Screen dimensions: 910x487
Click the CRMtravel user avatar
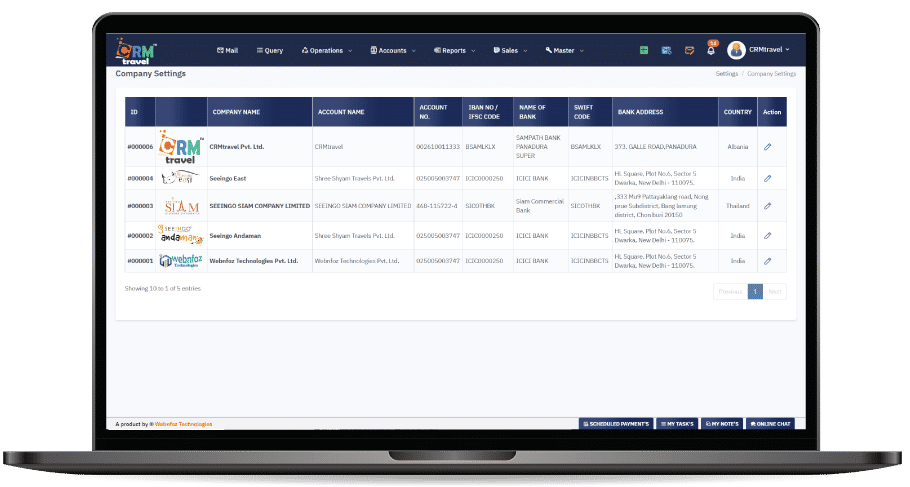pyautogui.click(x=736, y=50)
